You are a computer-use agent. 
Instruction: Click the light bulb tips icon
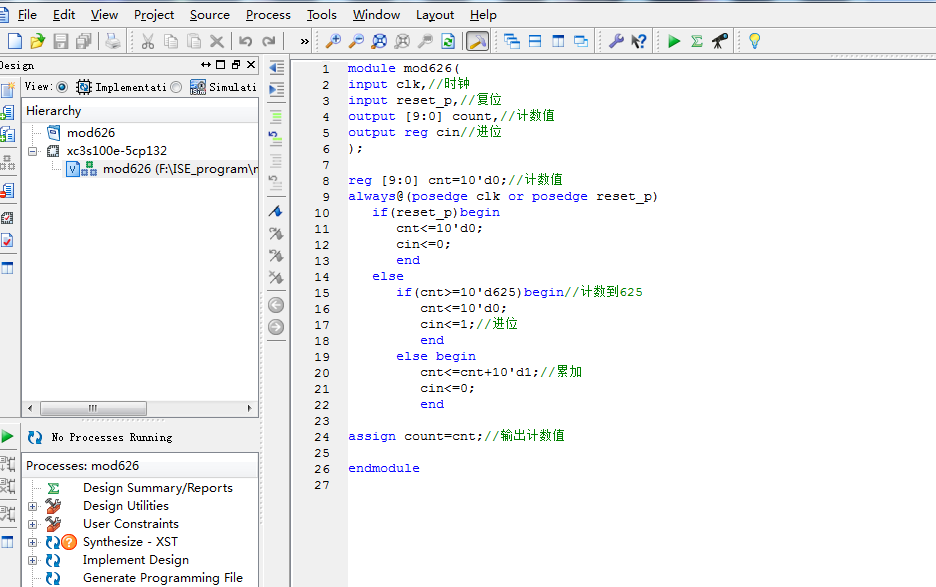click(x=755, y=41)
